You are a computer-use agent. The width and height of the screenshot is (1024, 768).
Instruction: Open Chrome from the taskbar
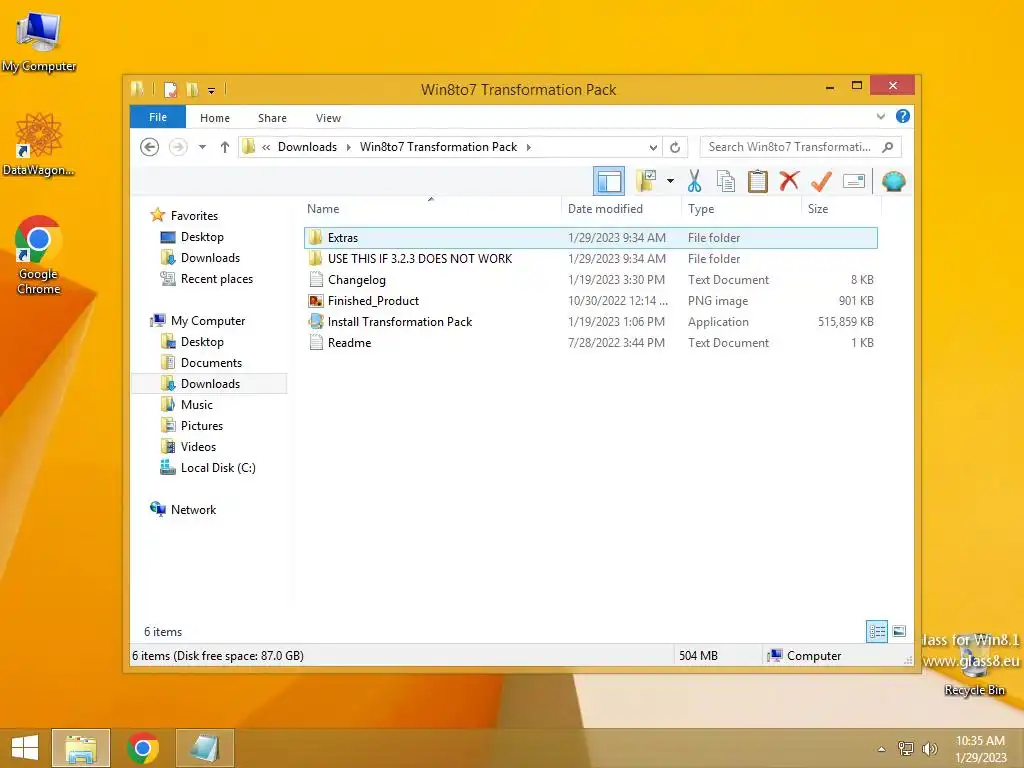(x=142, y=748)
